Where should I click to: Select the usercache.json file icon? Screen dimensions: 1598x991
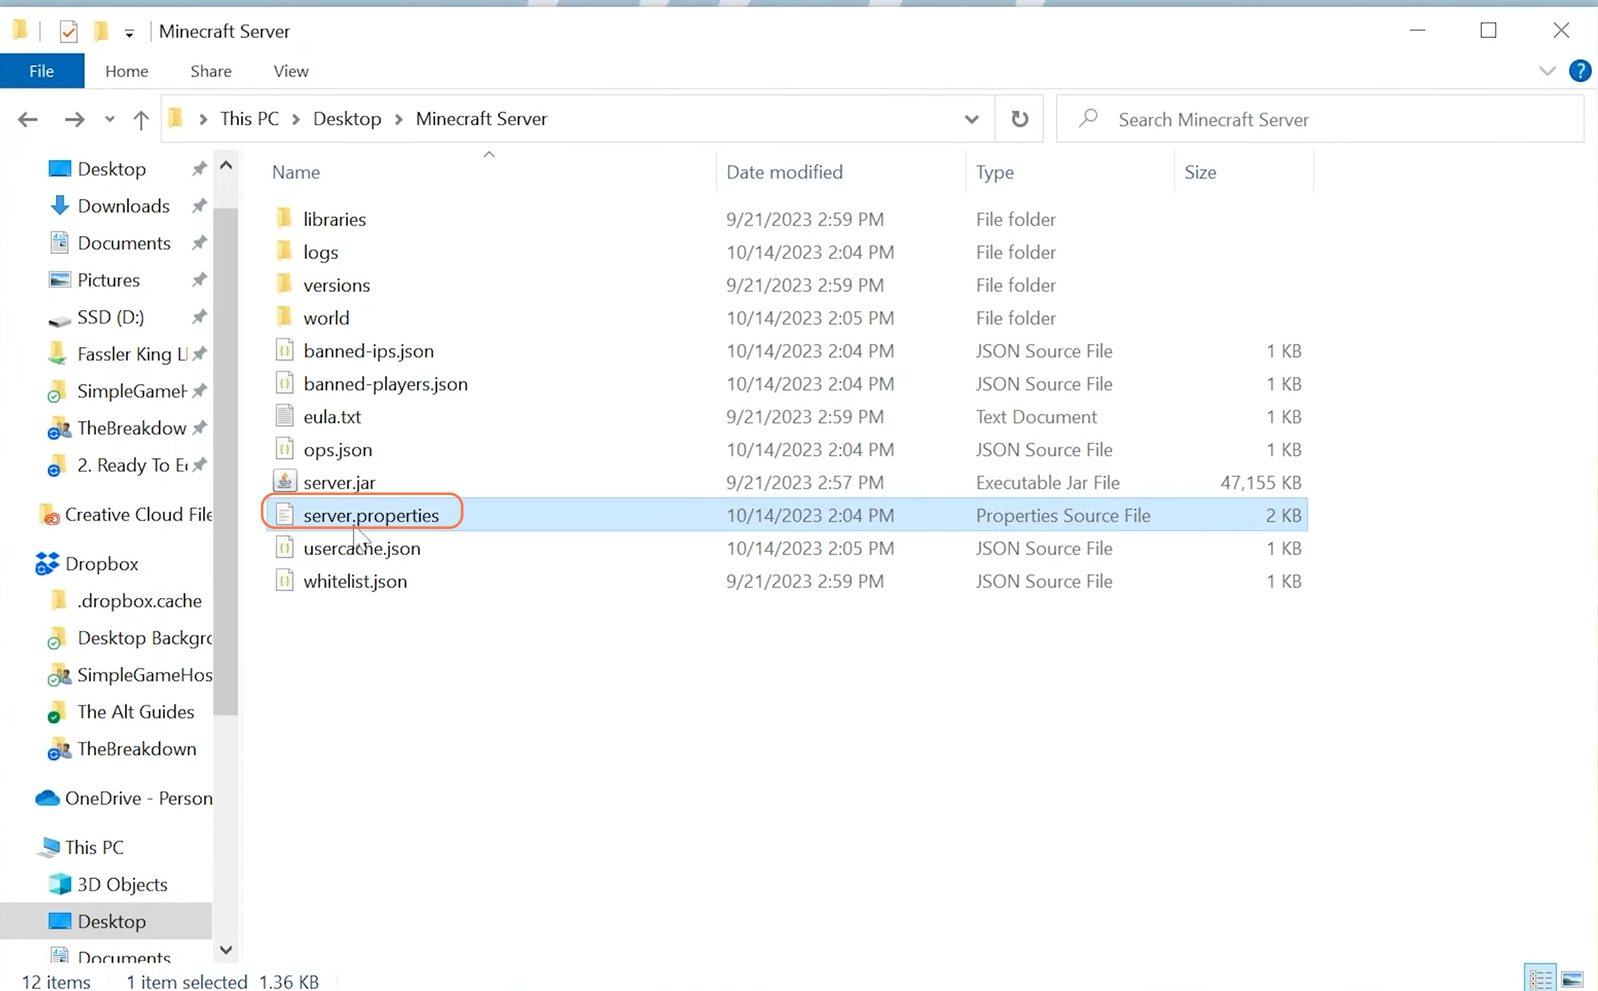coord(284,548)
